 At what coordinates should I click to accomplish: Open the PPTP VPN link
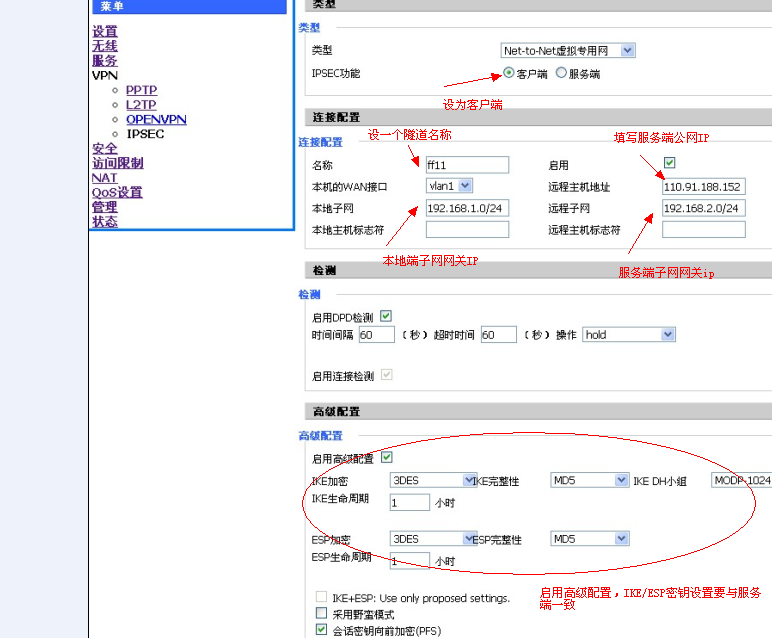(x=141, y=90)
